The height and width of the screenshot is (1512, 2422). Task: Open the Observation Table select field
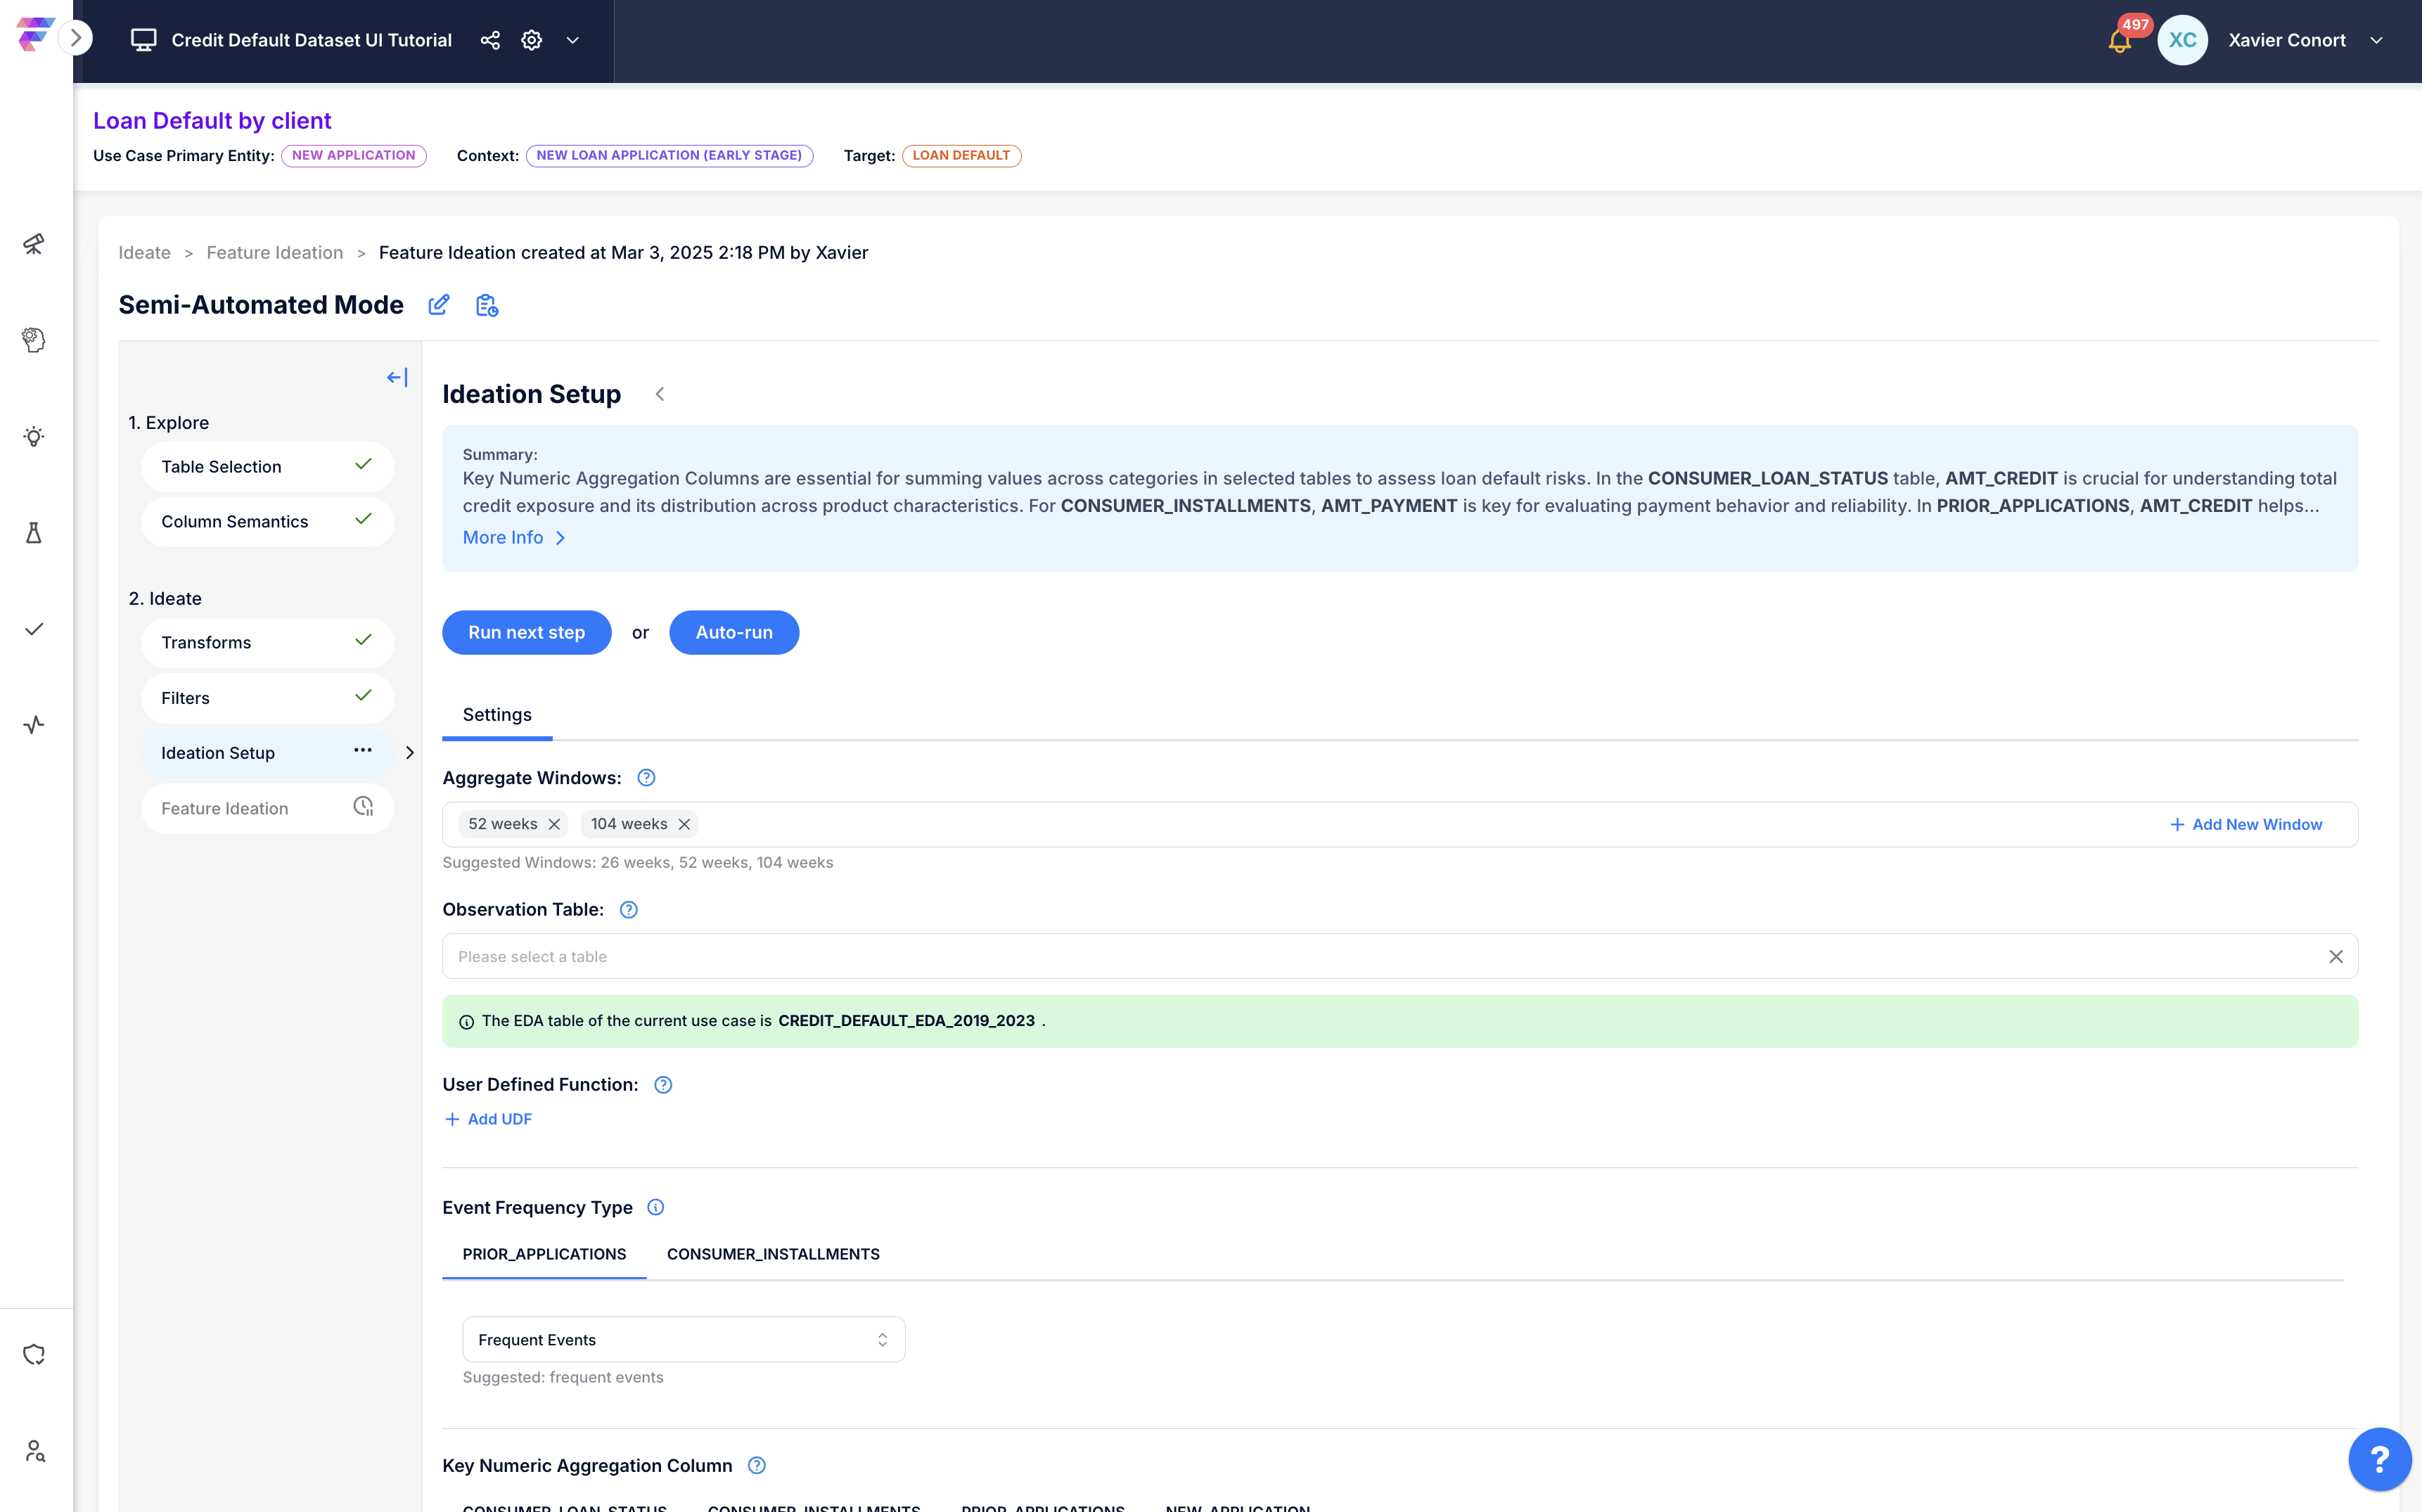[1400, 956]
